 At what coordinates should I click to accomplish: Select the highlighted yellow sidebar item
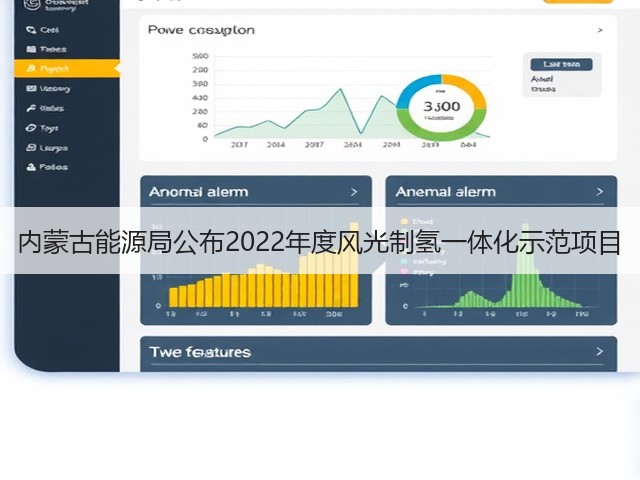pyautogui.click(x=67, y=69)
